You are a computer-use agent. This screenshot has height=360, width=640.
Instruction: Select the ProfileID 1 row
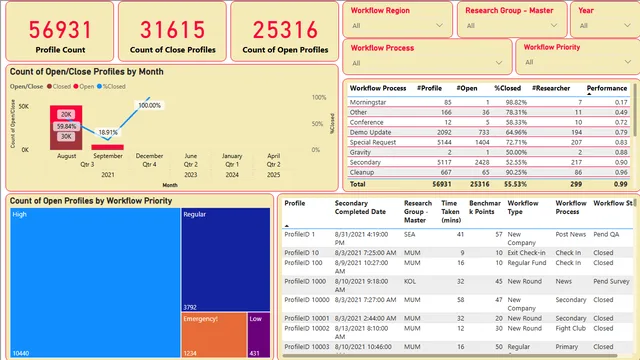[457, 238]
